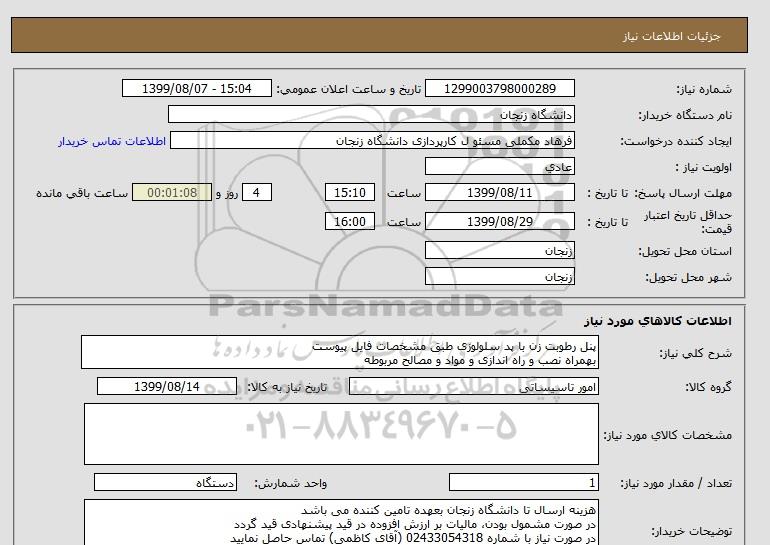Click the ساعت باقی مانده label

click(82, 193)
